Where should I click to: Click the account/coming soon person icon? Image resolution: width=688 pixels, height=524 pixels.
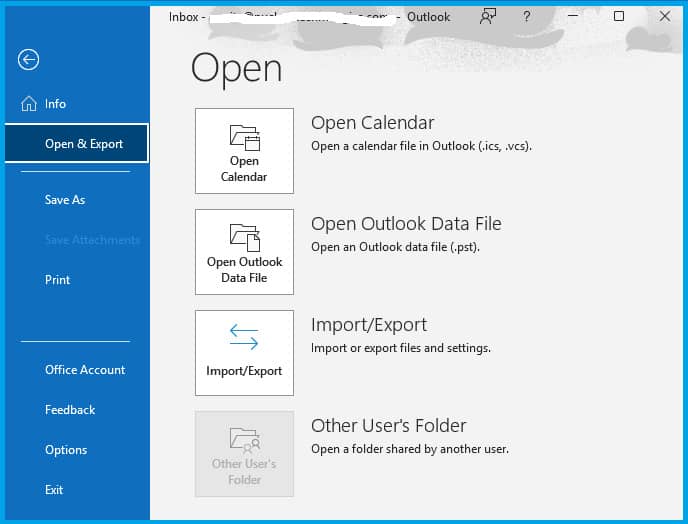(487, 17)
